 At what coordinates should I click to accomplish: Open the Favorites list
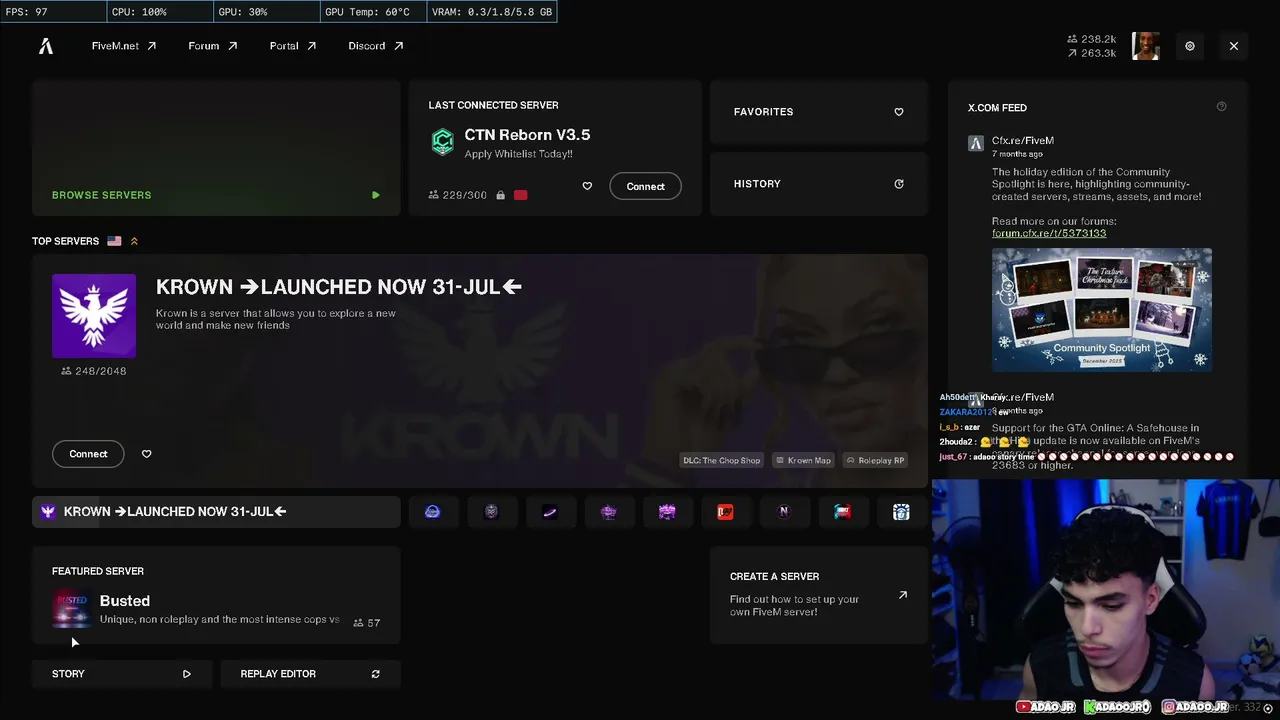click(819, 112)
